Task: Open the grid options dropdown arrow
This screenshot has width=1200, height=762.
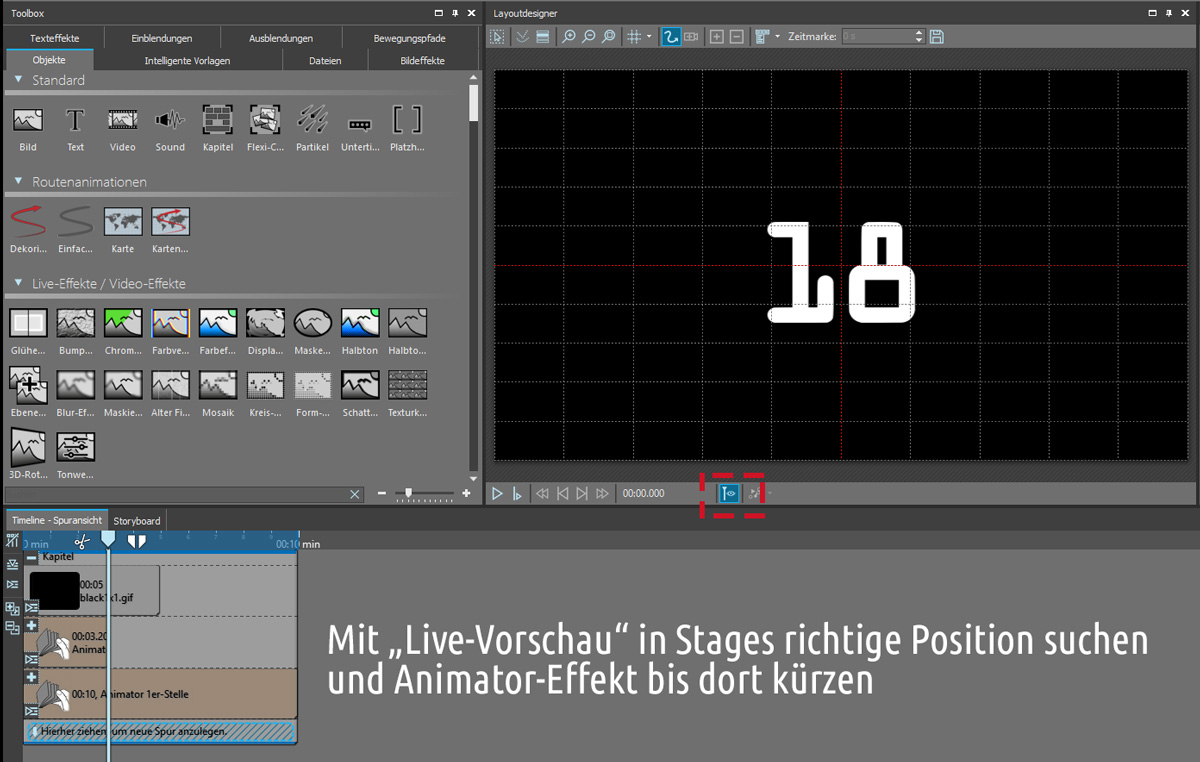Action: (x=649, y=37)
